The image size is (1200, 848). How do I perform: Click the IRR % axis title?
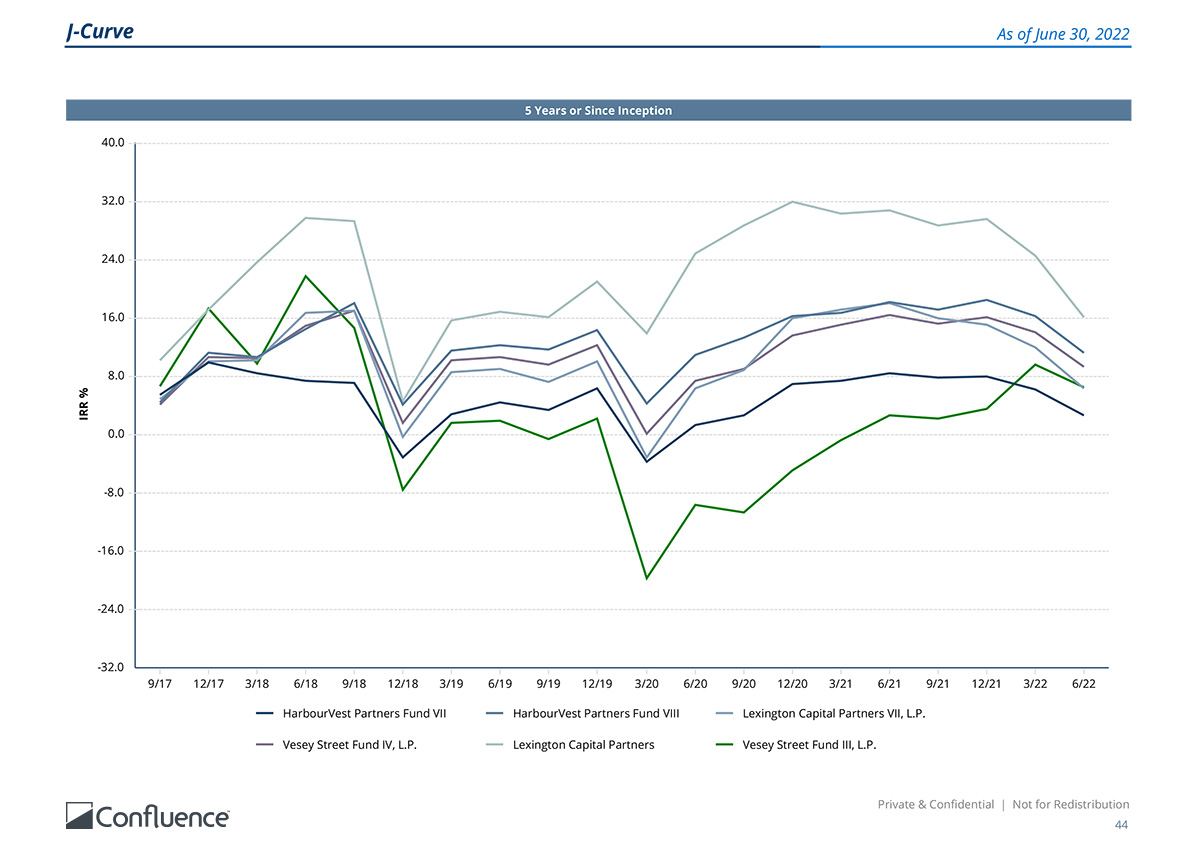(85, 404)
